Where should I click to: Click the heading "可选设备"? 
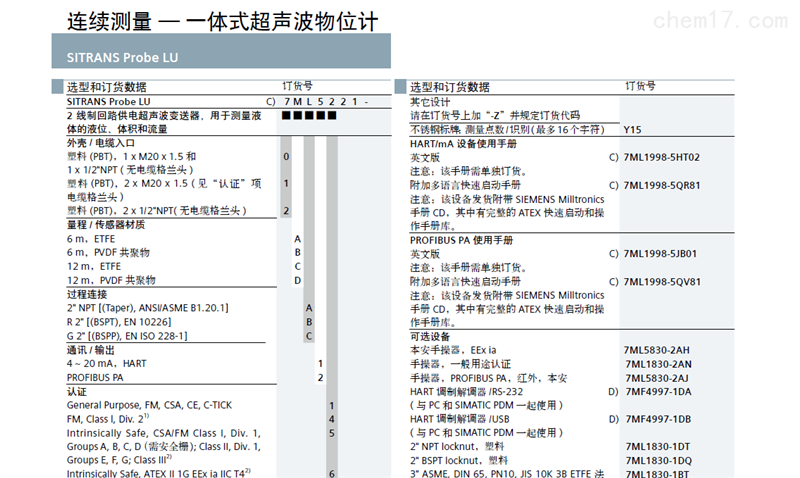click(430, 337)
